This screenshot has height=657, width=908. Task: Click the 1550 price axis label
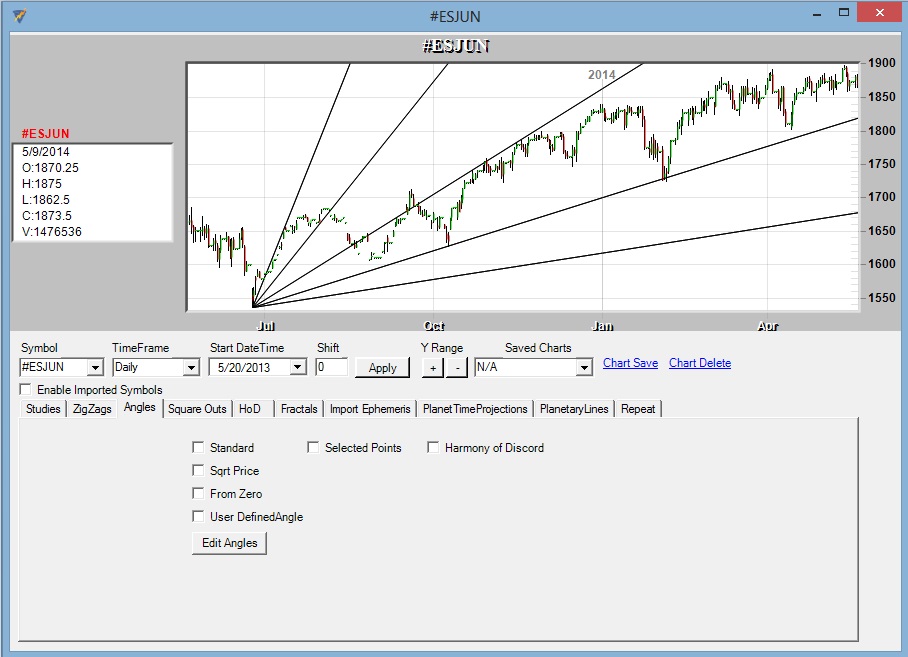881,298
